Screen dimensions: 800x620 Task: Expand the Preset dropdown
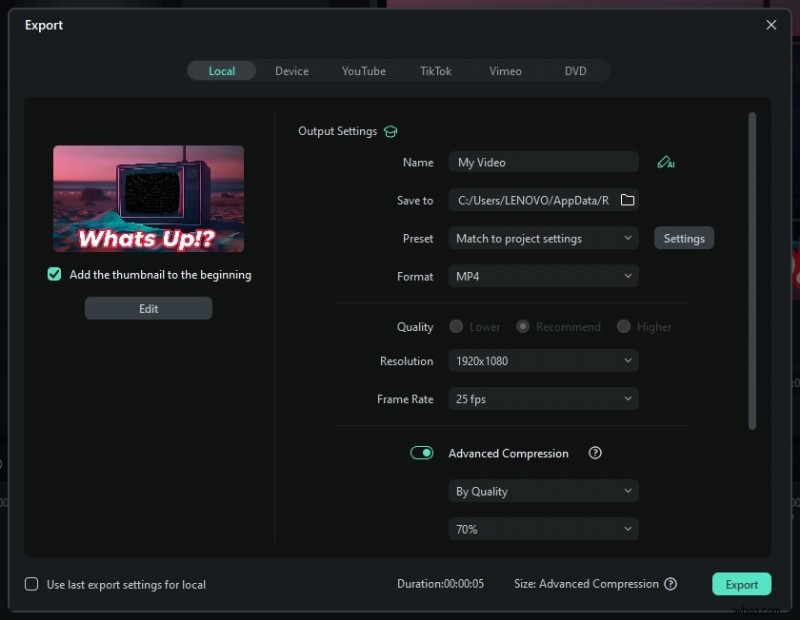(543, 238)
